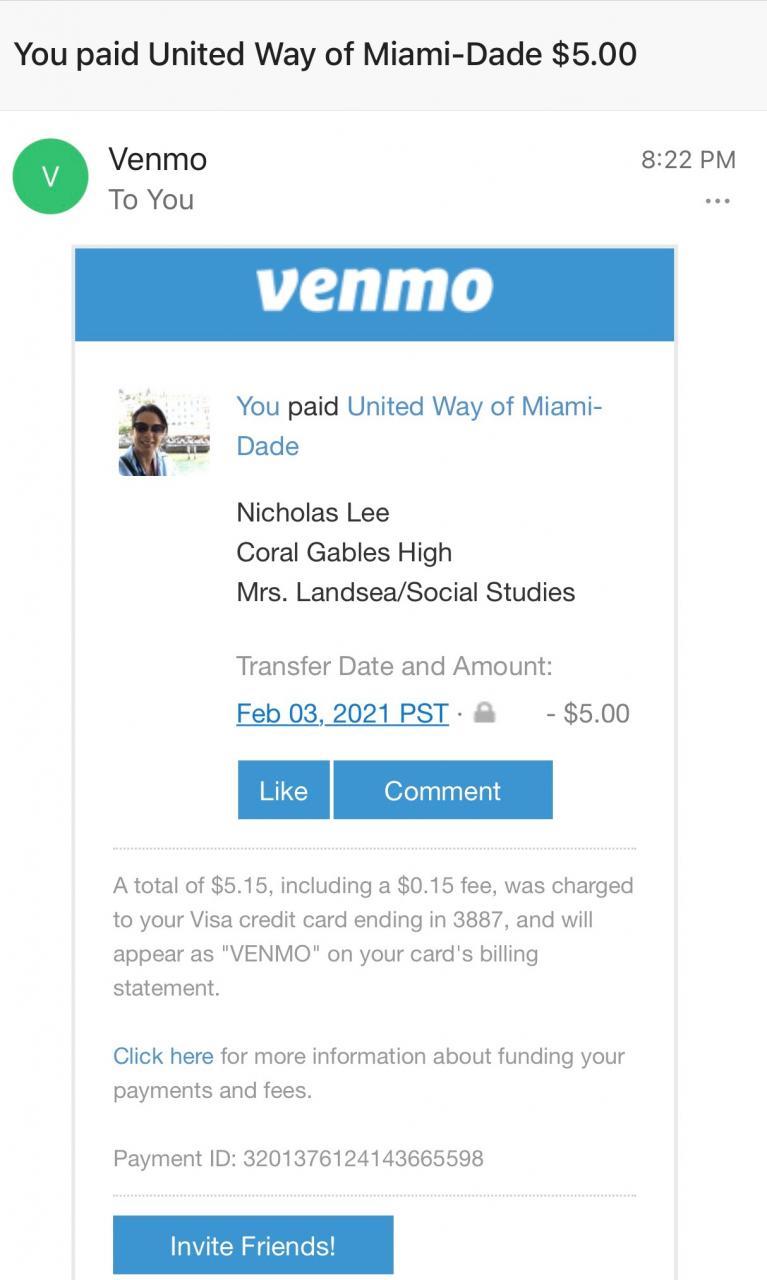Viewport: 767px width, 1280px height.
Task: Tap the - $5.00 transfer amount
Action: [588, 714]
